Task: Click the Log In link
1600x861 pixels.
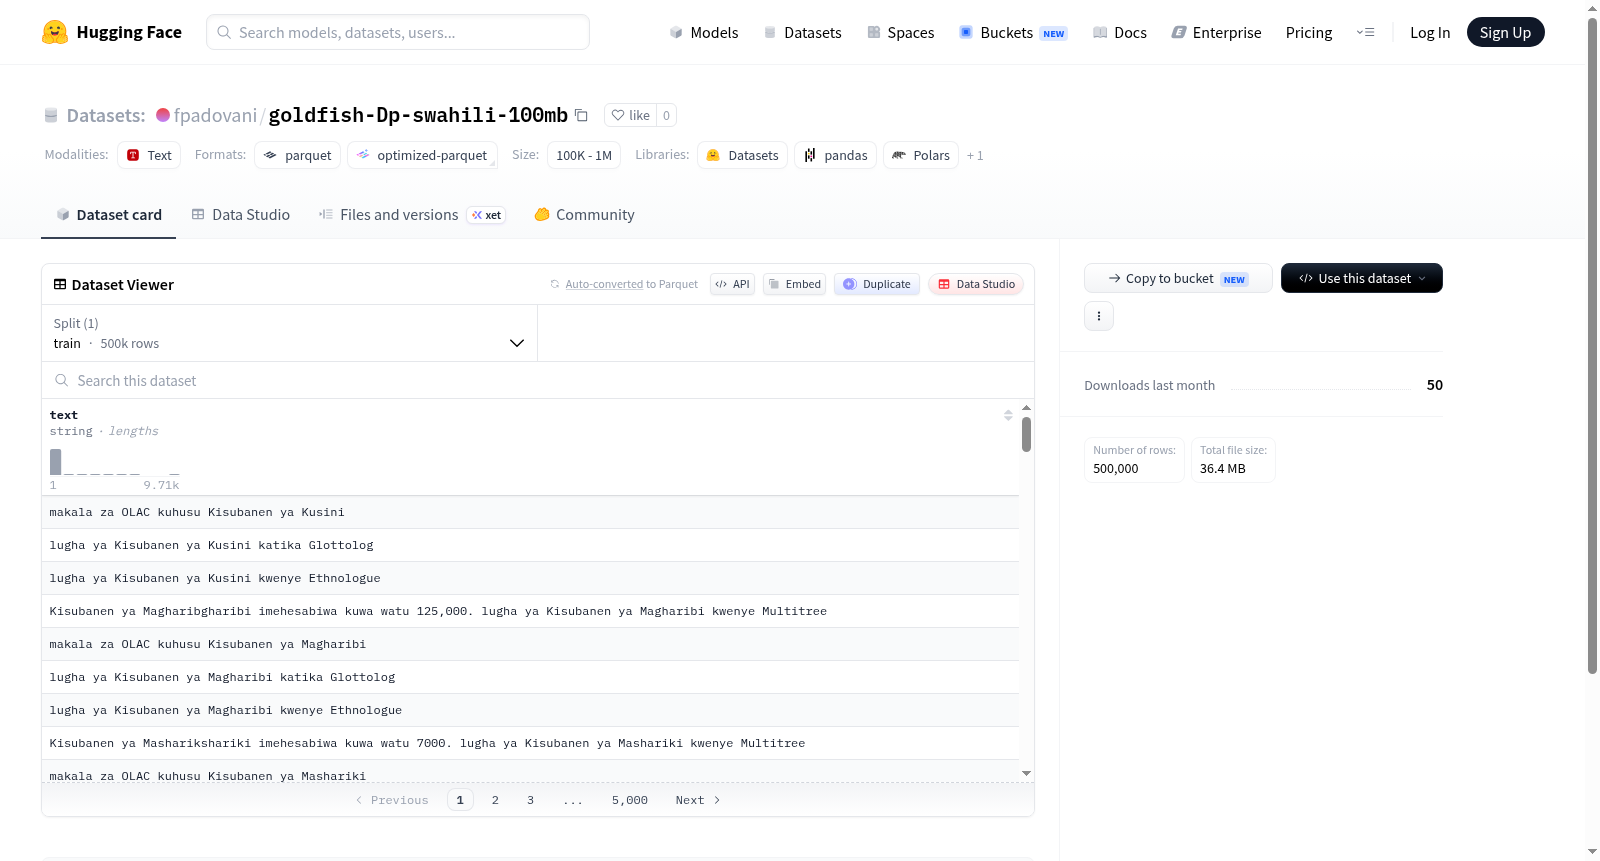Action: pos(1430,32)
